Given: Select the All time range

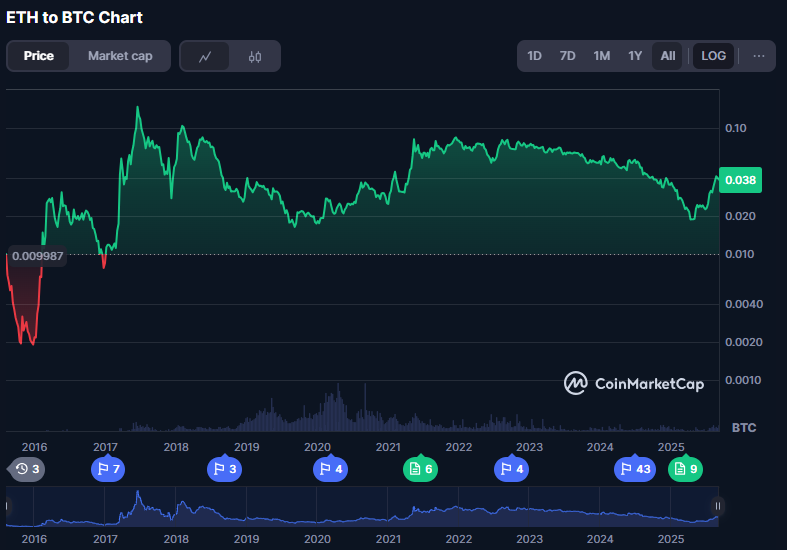Looking at the screenshot, I should pyautogui.click(x=668, y=56).
